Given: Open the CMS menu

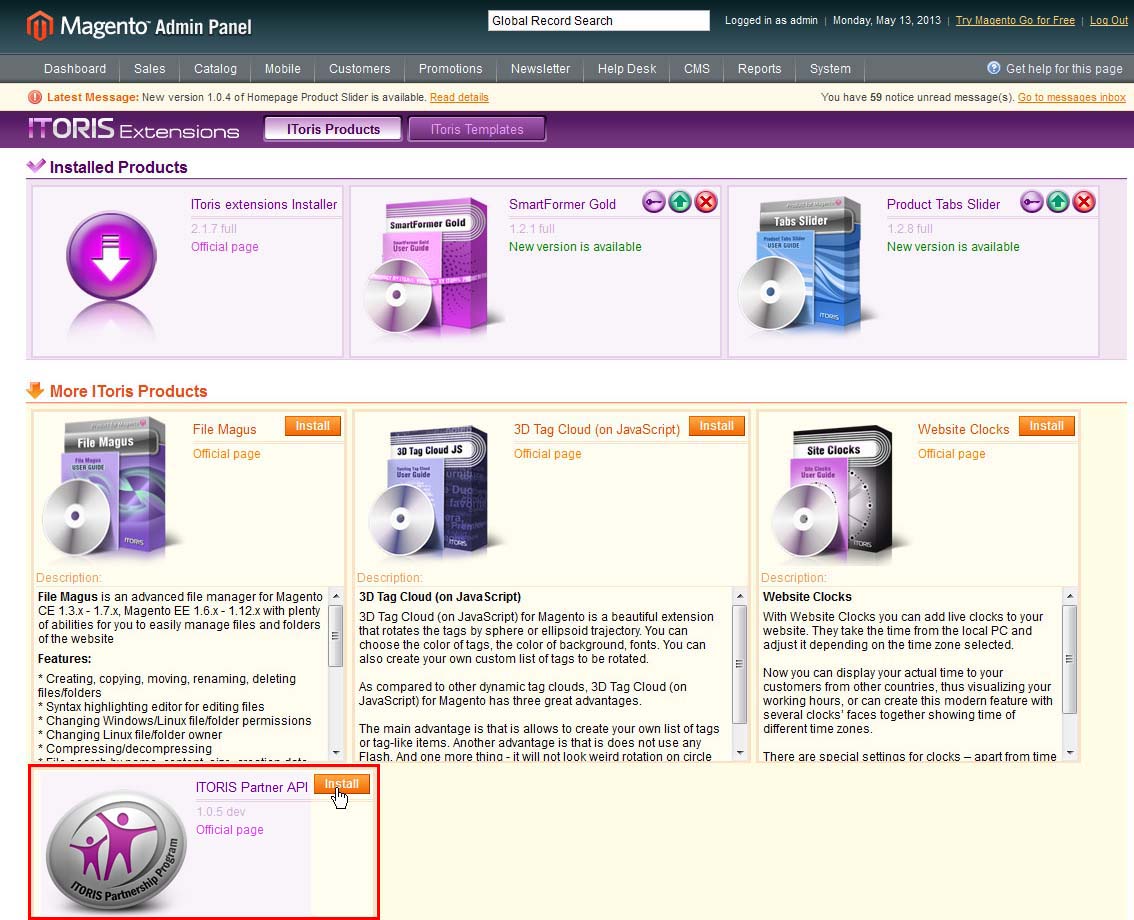Looking at the screenshot, I should point(697,69).
